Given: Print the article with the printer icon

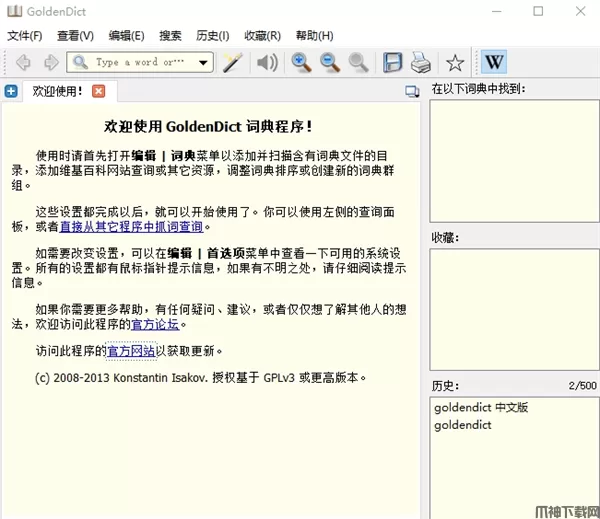Looking at the screenshot, I should [x=421, y=63].
